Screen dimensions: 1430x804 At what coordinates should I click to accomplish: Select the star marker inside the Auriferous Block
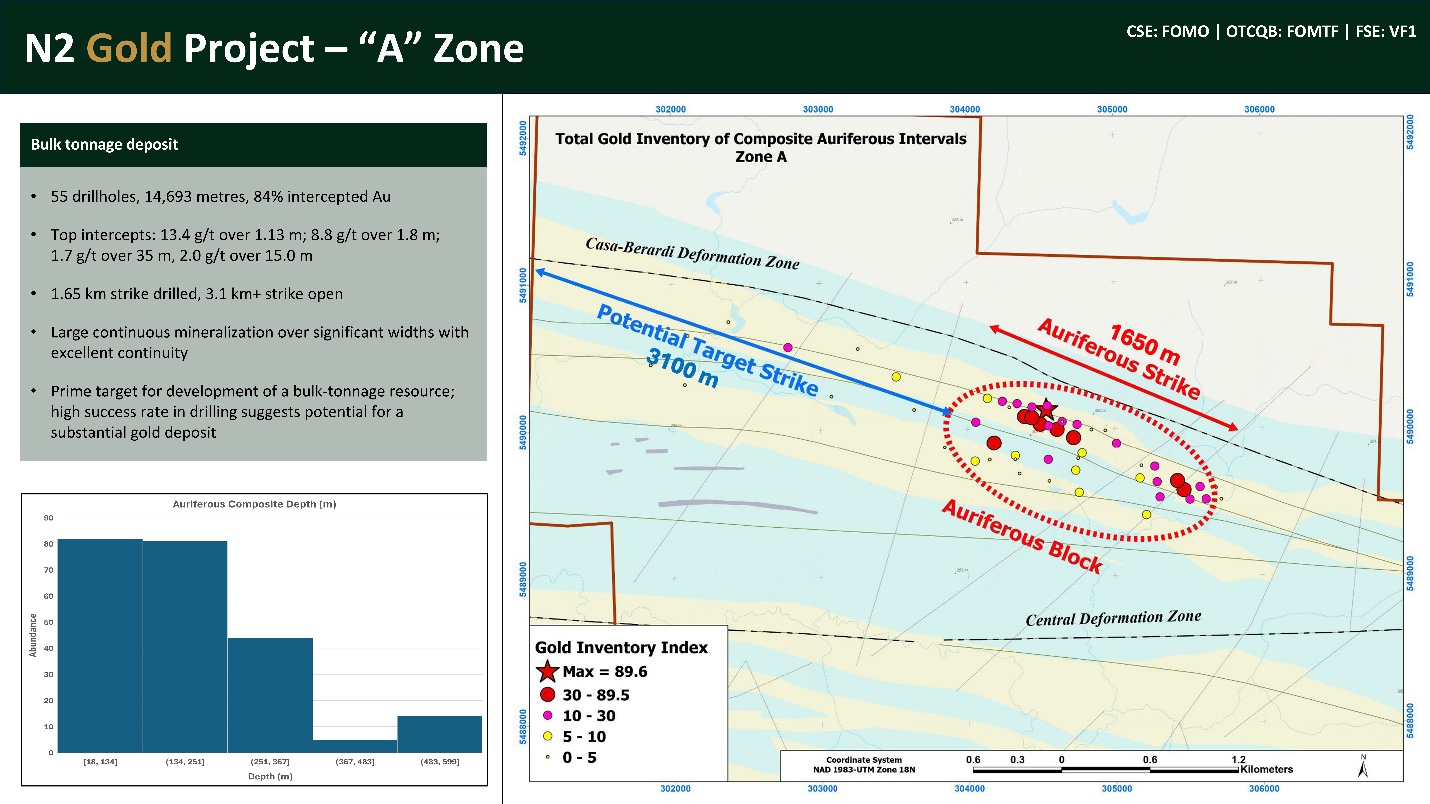[x=1047, y=409]
